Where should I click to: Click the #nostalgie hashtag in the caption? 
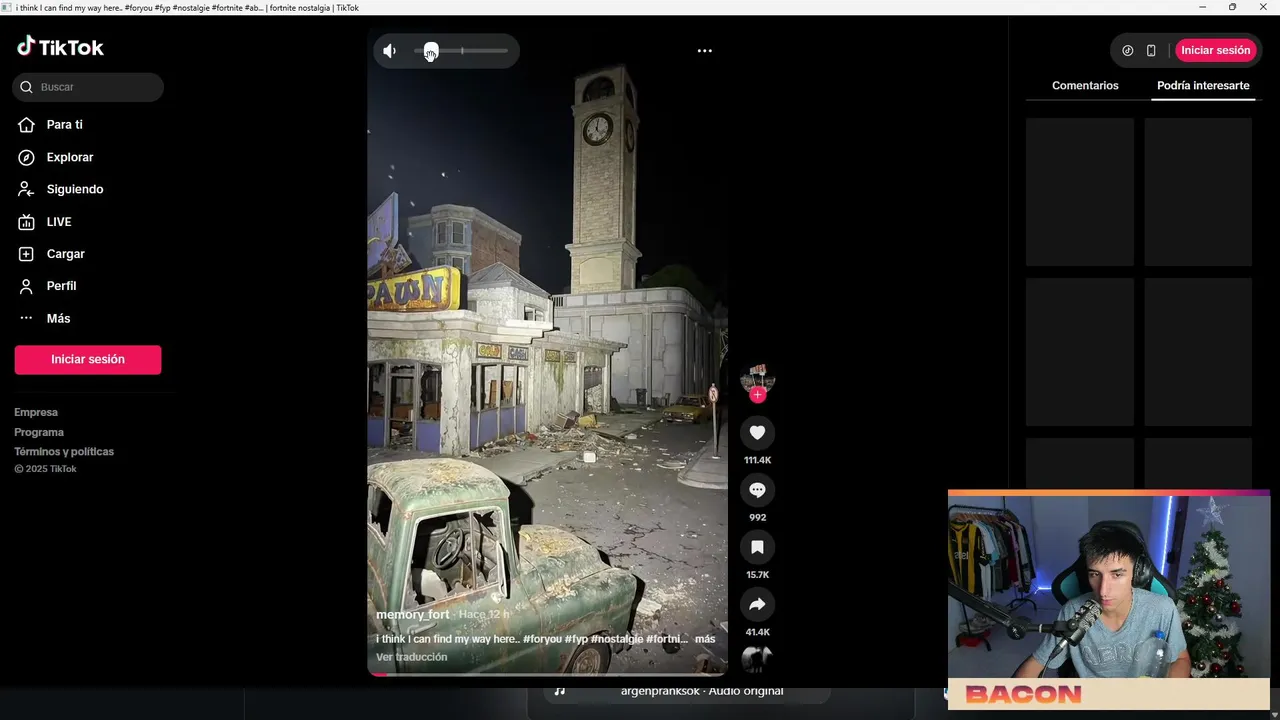click(x=616, y=639)
